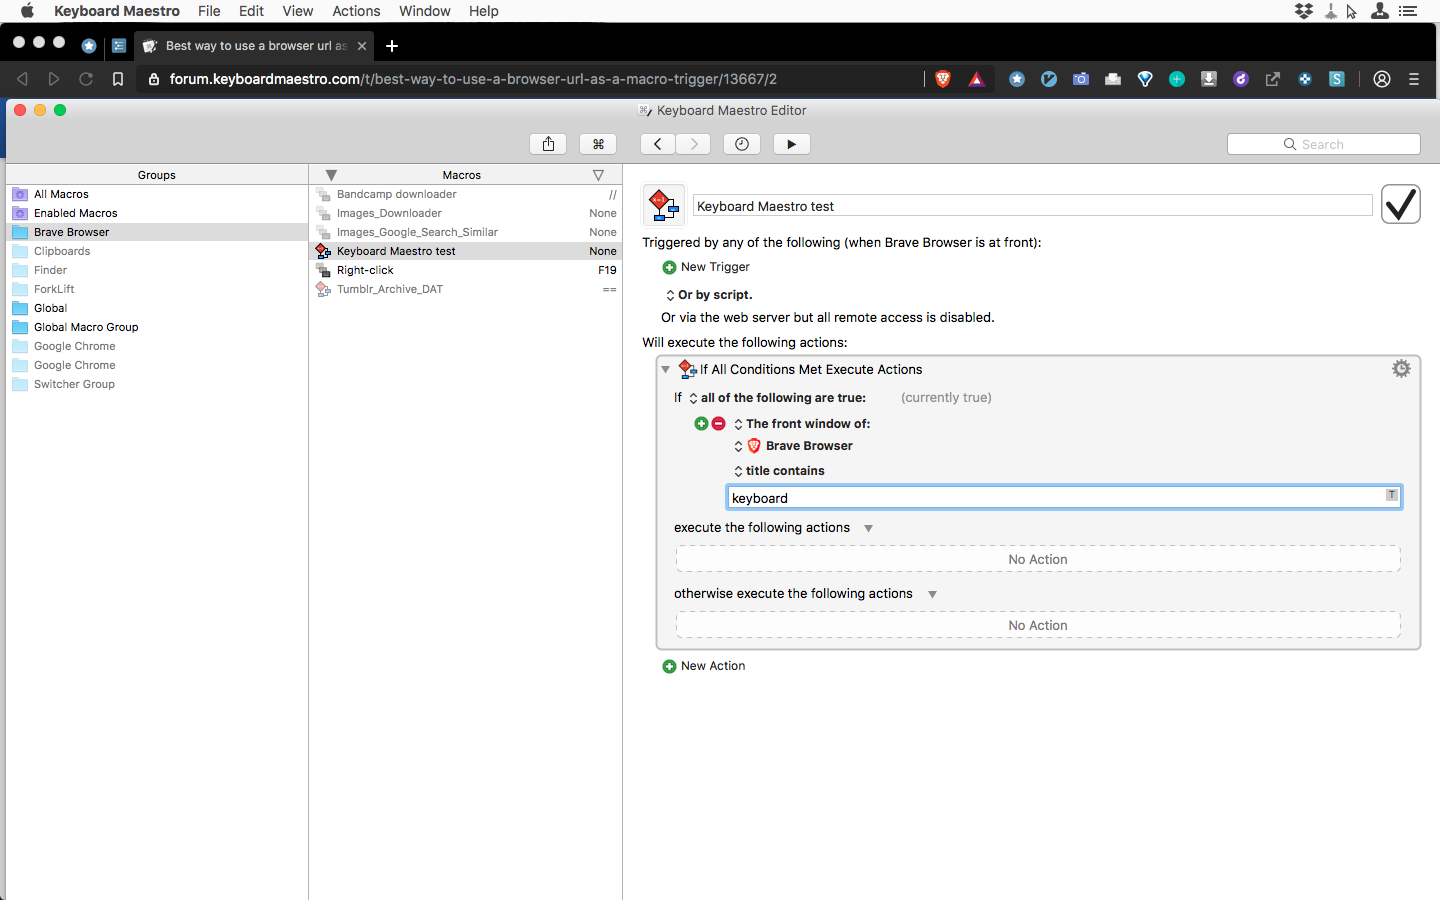Open the recent history clock button

click(741, 144)
